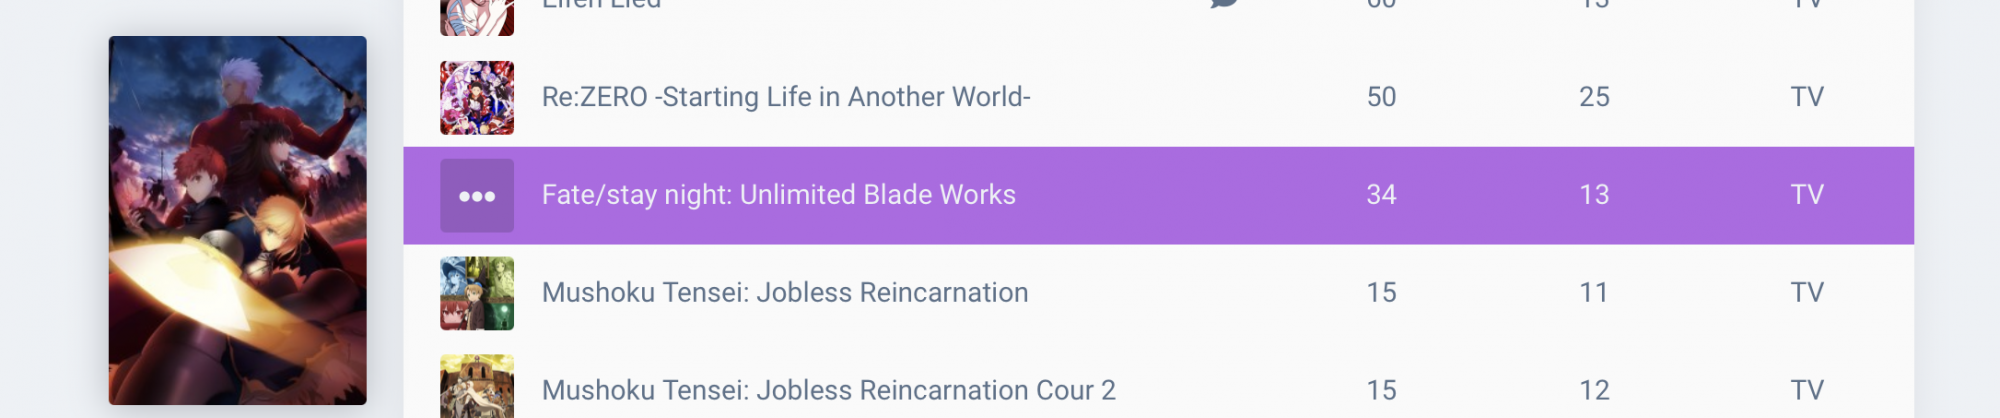Click the score 50 in the Re:ZERO row
The height and width of the screenshot is (418, 2000).
coord(1381,97)
